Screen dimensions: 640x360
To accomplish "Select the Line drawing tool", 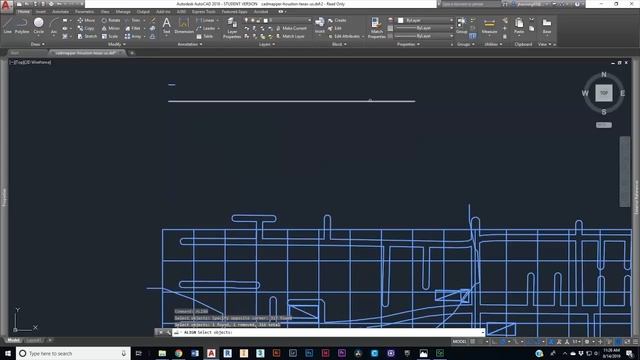I will 8,26.
